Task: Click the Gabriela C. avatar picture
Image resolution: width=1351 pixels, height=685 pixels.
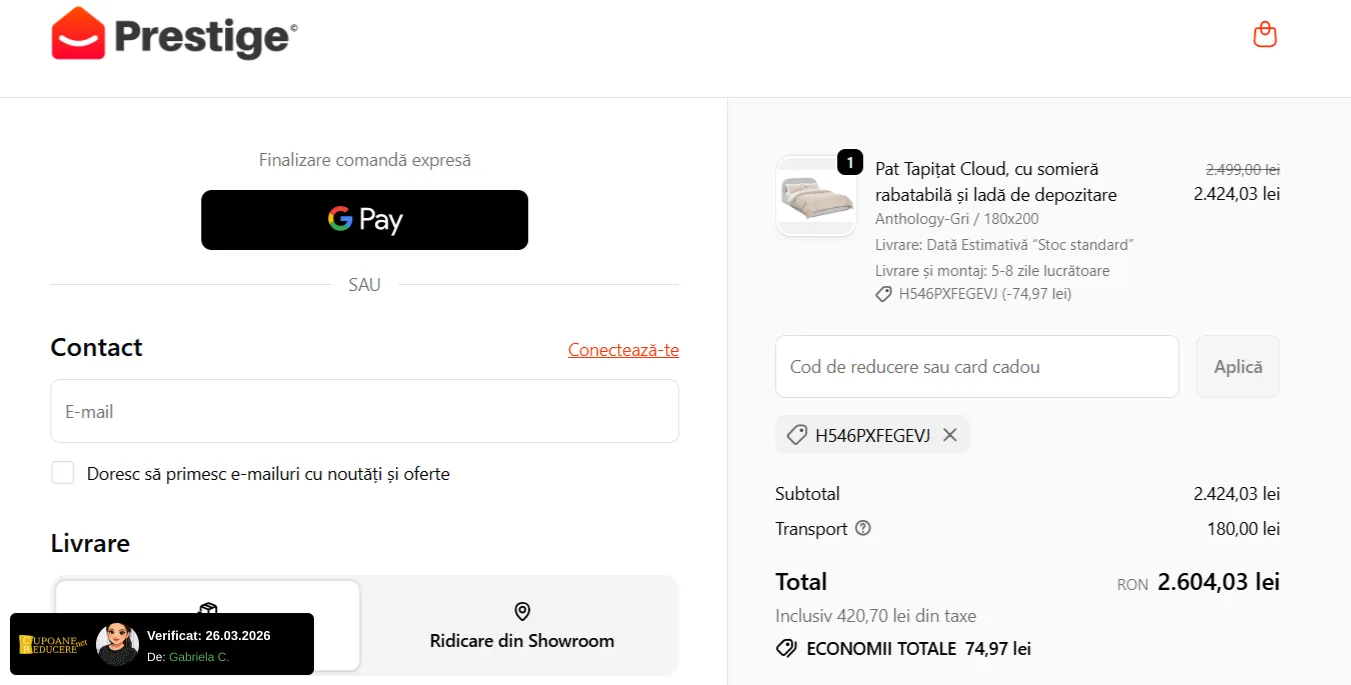Action: (x=118, y=643)
